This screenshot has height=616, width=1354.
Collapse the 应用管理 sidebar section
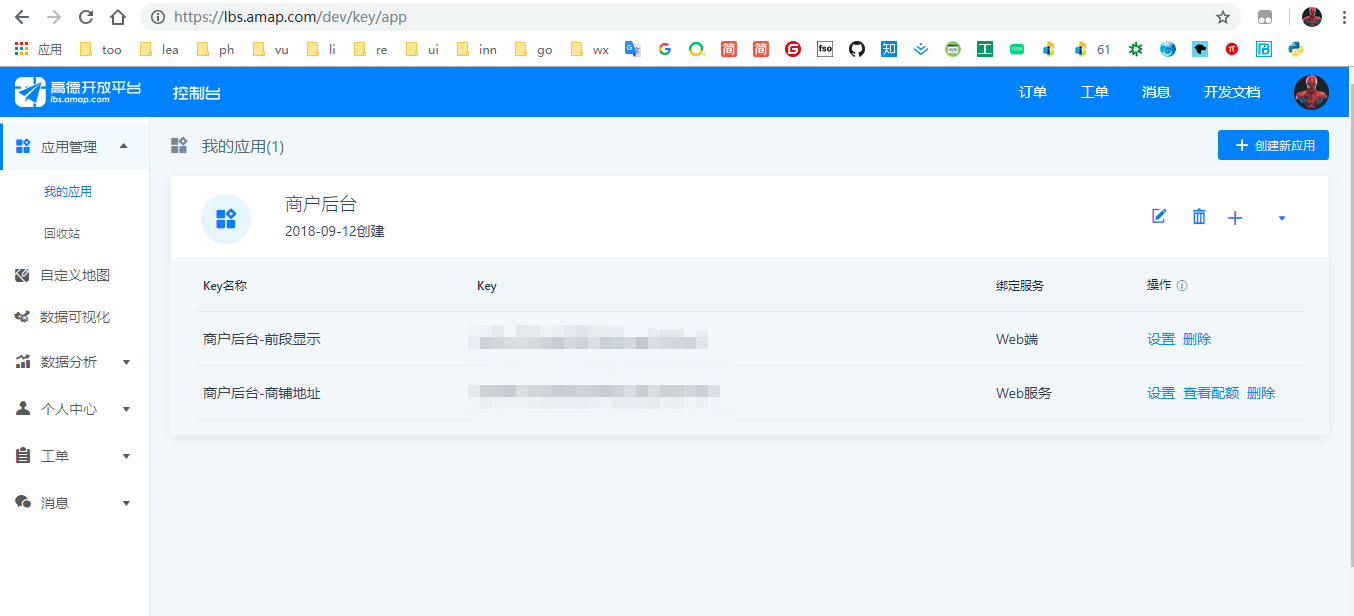pos(74,147)
